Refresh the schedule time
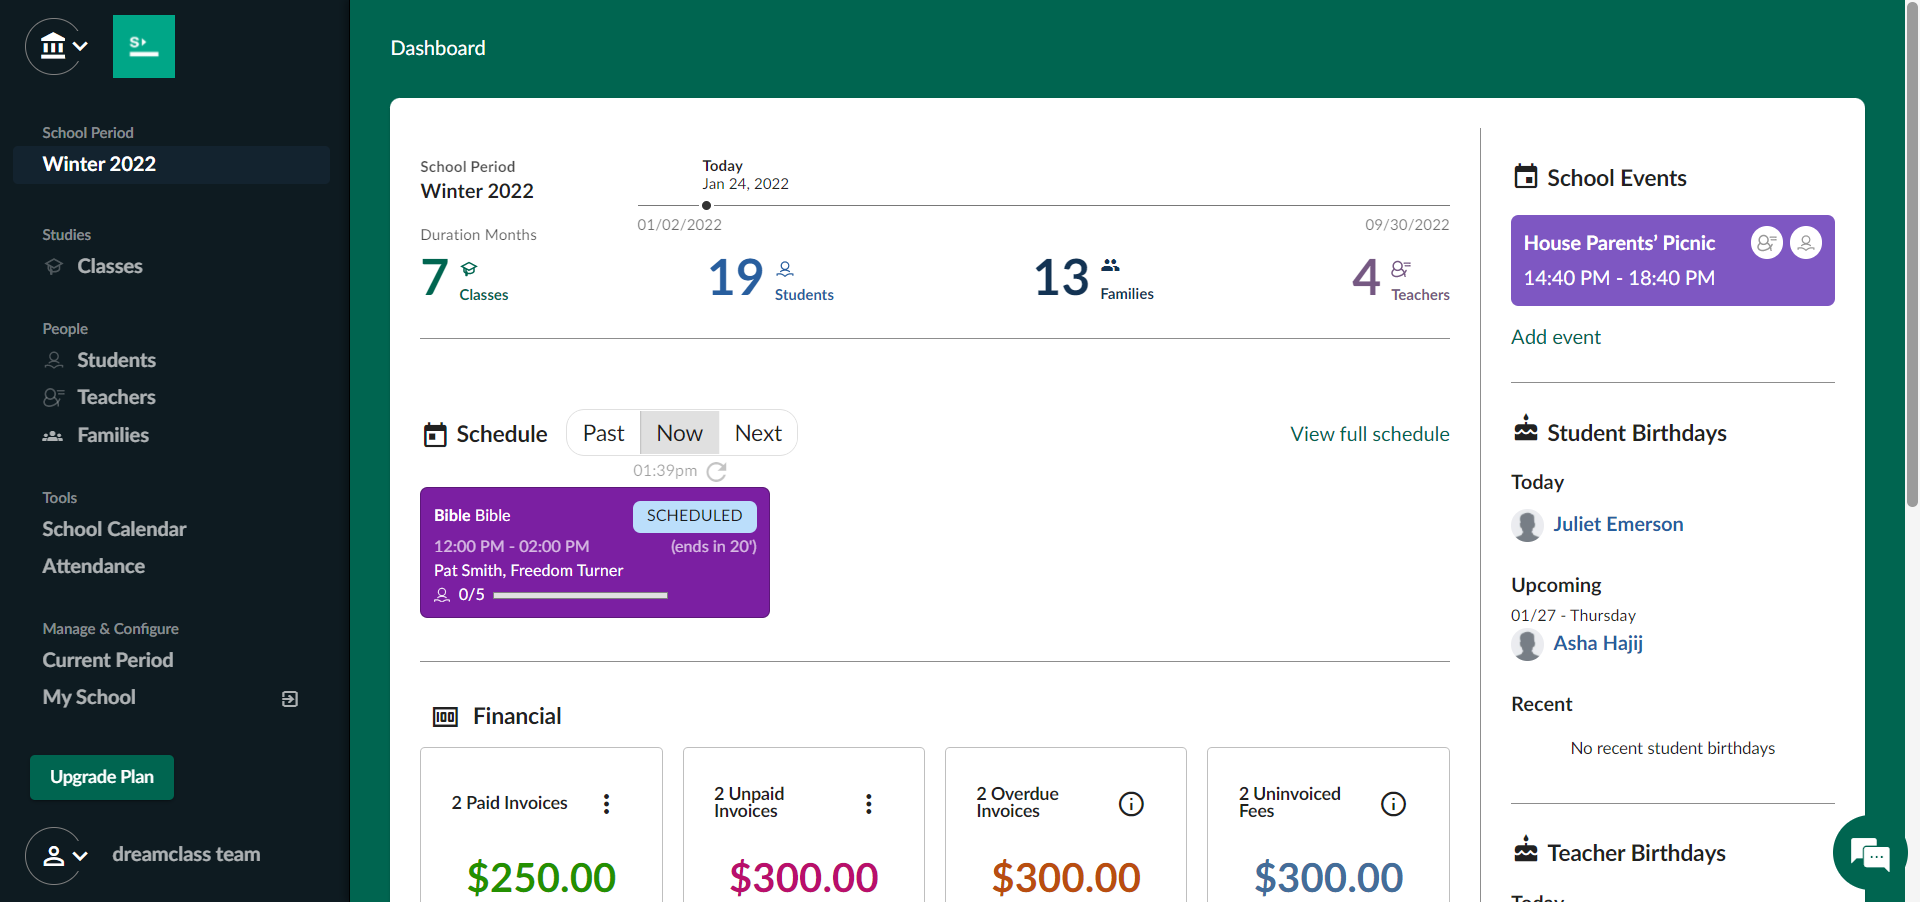 tap(716, 471)
